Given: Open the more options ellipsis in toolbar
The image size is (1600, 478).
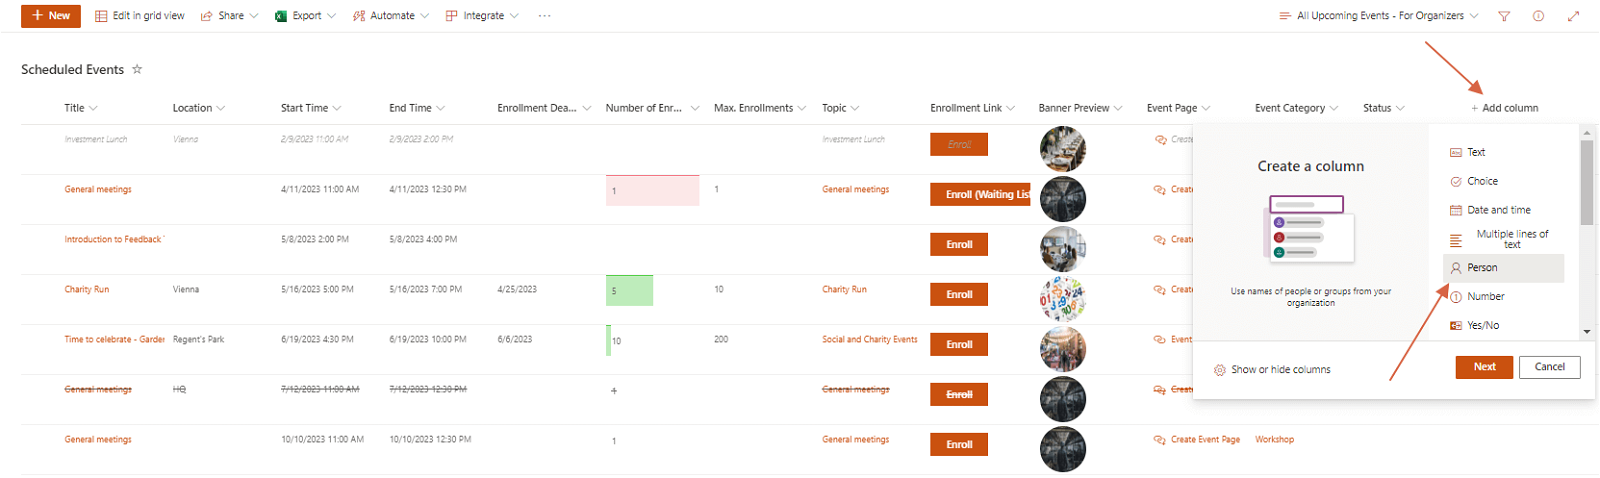Looking at the screenshot, I should point(544,16).
